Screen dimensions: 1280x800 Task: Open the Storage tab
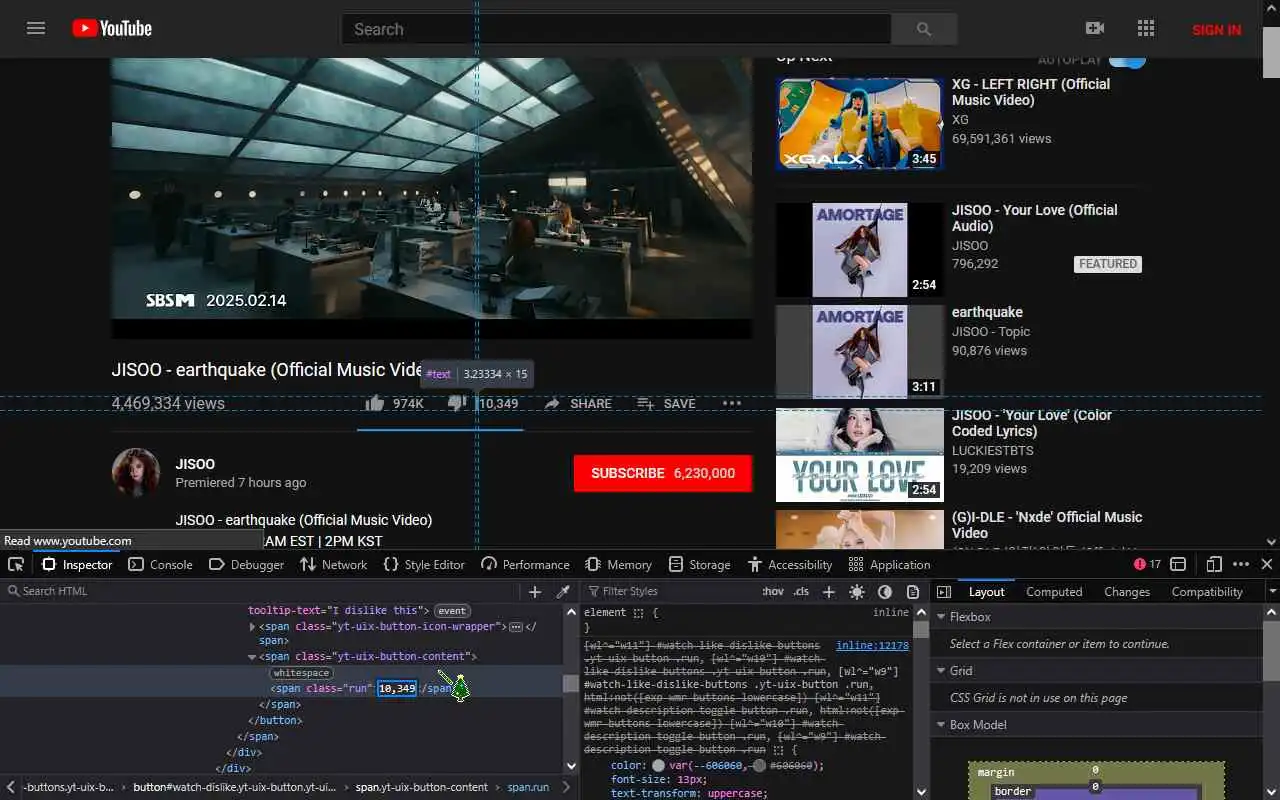click(699, 565)
